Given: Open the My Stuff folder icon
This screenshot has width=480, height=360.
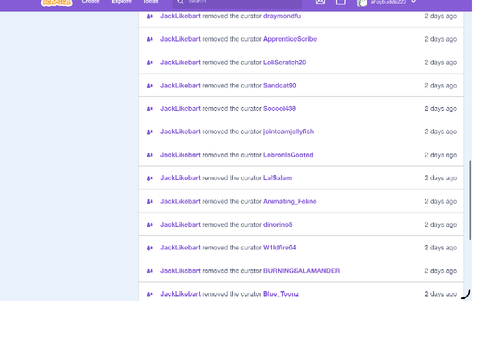Looking at the screenshot, I should [x=340, y=2].
